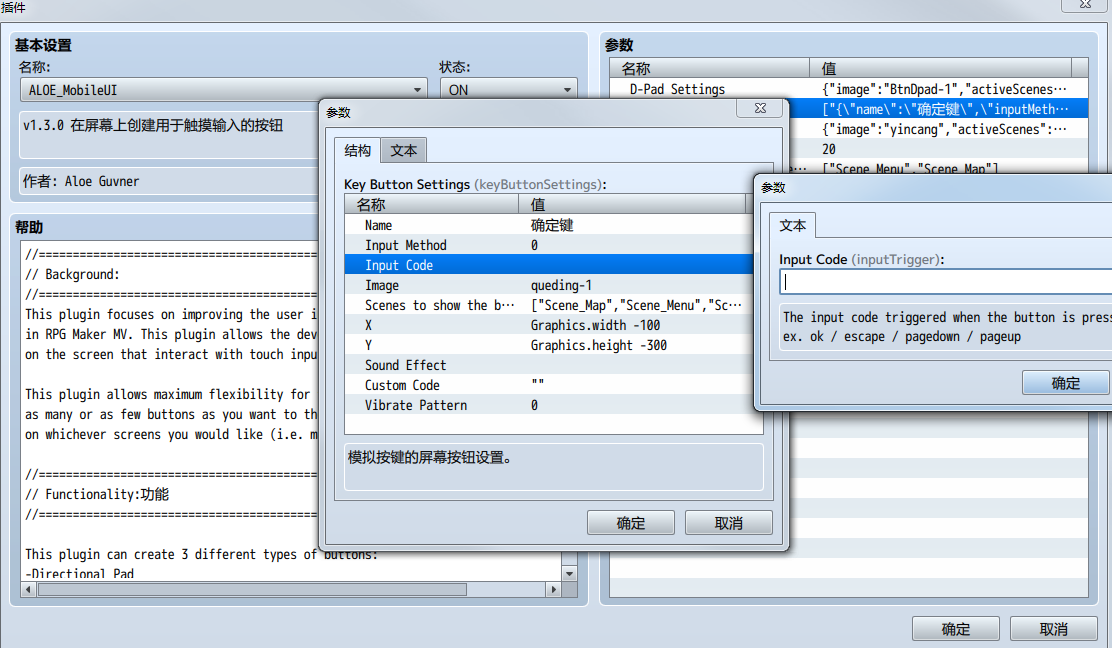The image size is (1112, 648).
Task: Select the Custom Code parameter row
Action: tap(549, 385)
